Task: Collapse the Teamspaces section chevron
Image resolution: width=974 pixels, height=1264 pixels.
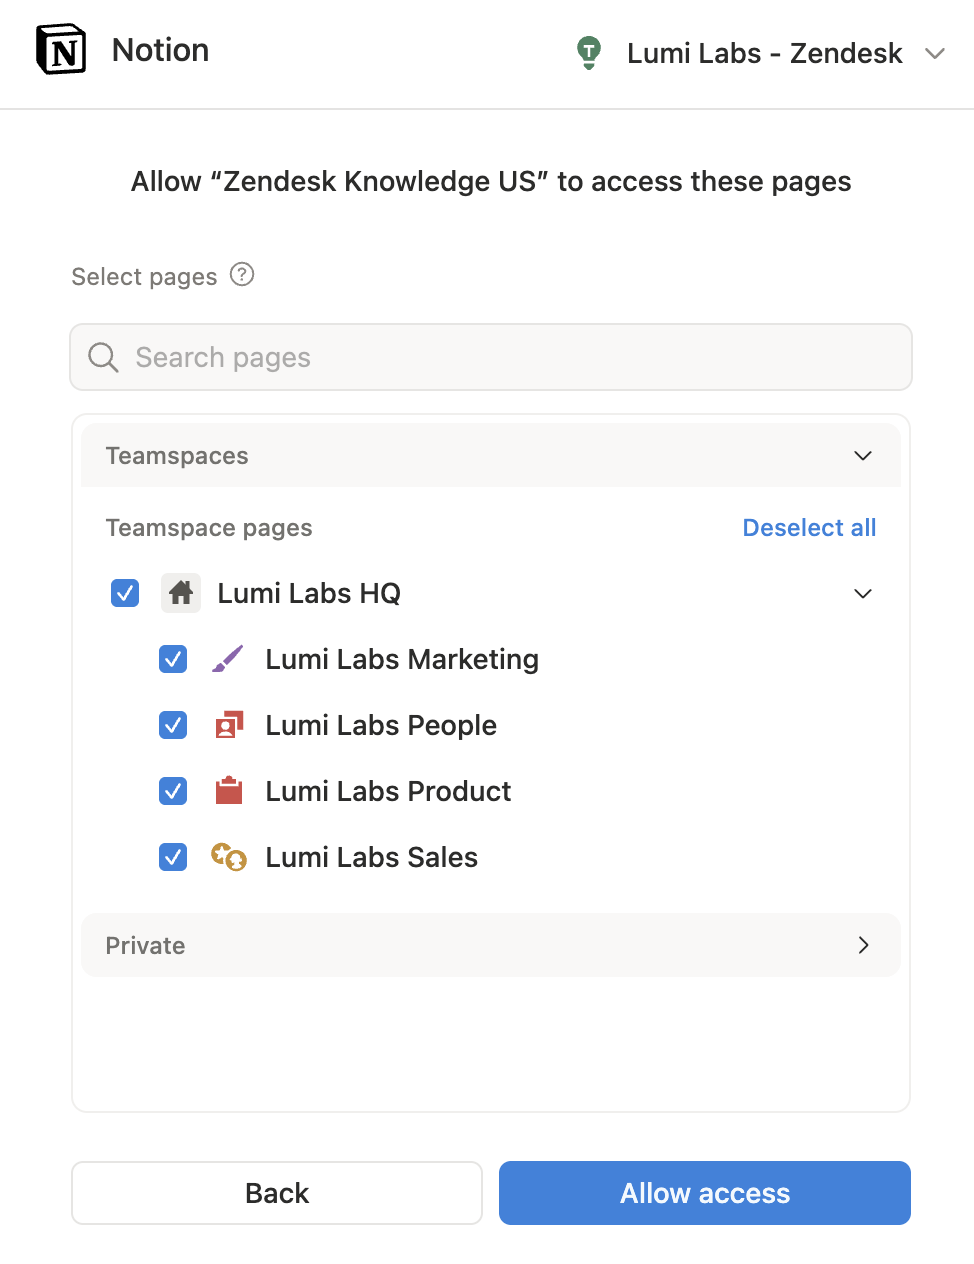Action: pyautogui.click(x=863, y=456)
